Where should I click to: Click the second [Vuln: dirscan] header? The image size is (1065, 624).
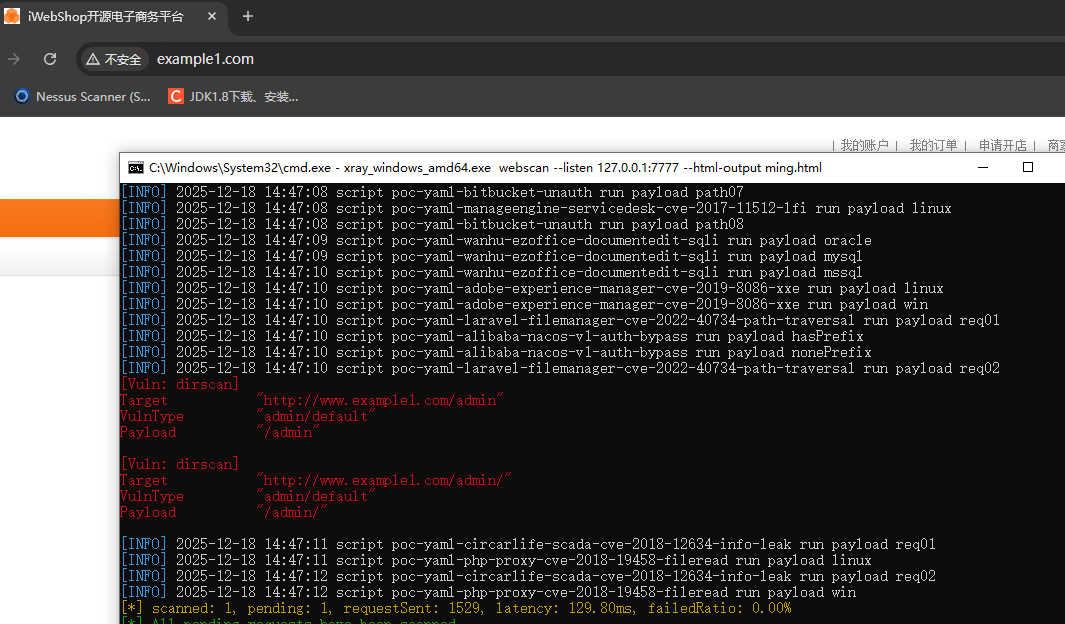coord(180,464)
